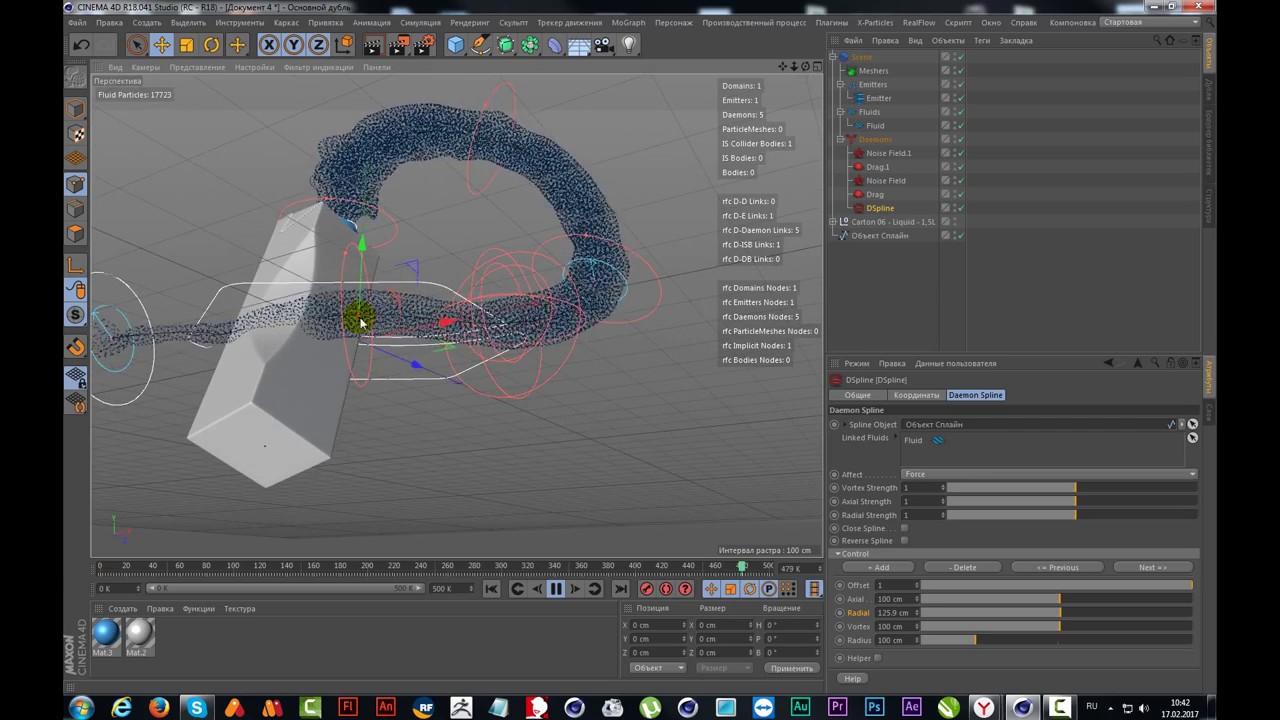Pause the timeline playback
This screenshot has width=1280, height=720.
click(555, 589)
